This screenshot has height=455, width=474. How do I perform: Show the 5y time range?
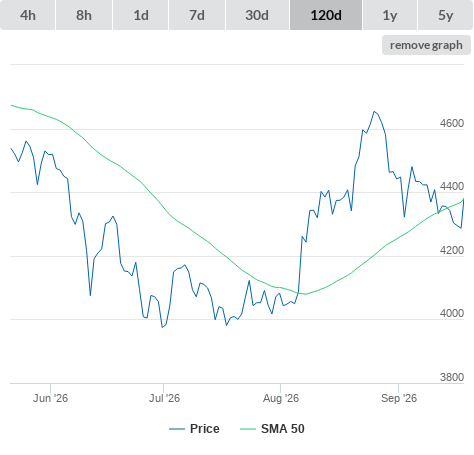446,15
